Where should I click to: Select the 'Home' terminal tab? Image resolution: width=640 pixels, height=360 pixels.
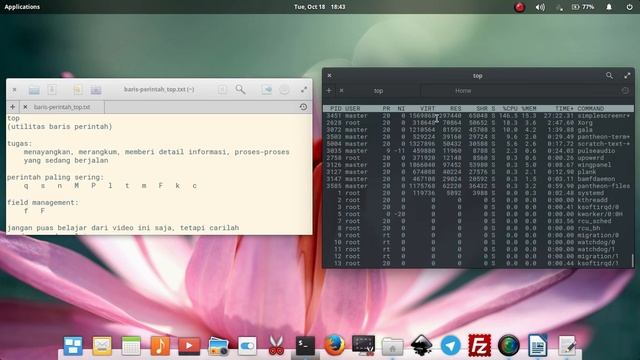463,91
